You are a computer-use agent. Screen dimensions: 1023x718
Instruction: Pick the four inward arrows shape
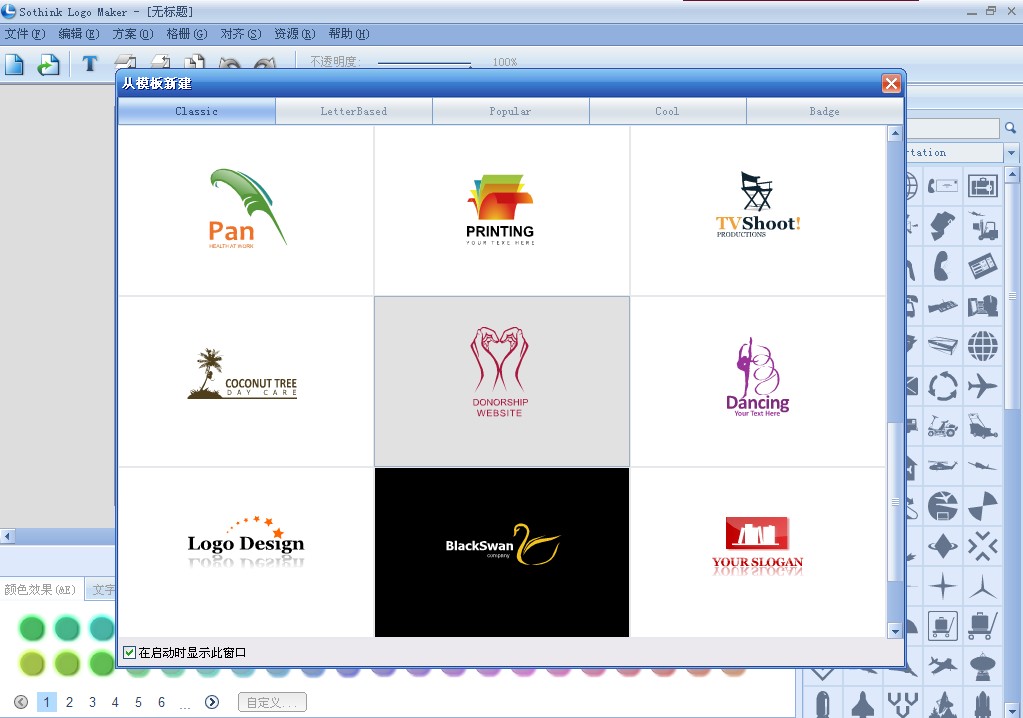click(x=983, y=546)
